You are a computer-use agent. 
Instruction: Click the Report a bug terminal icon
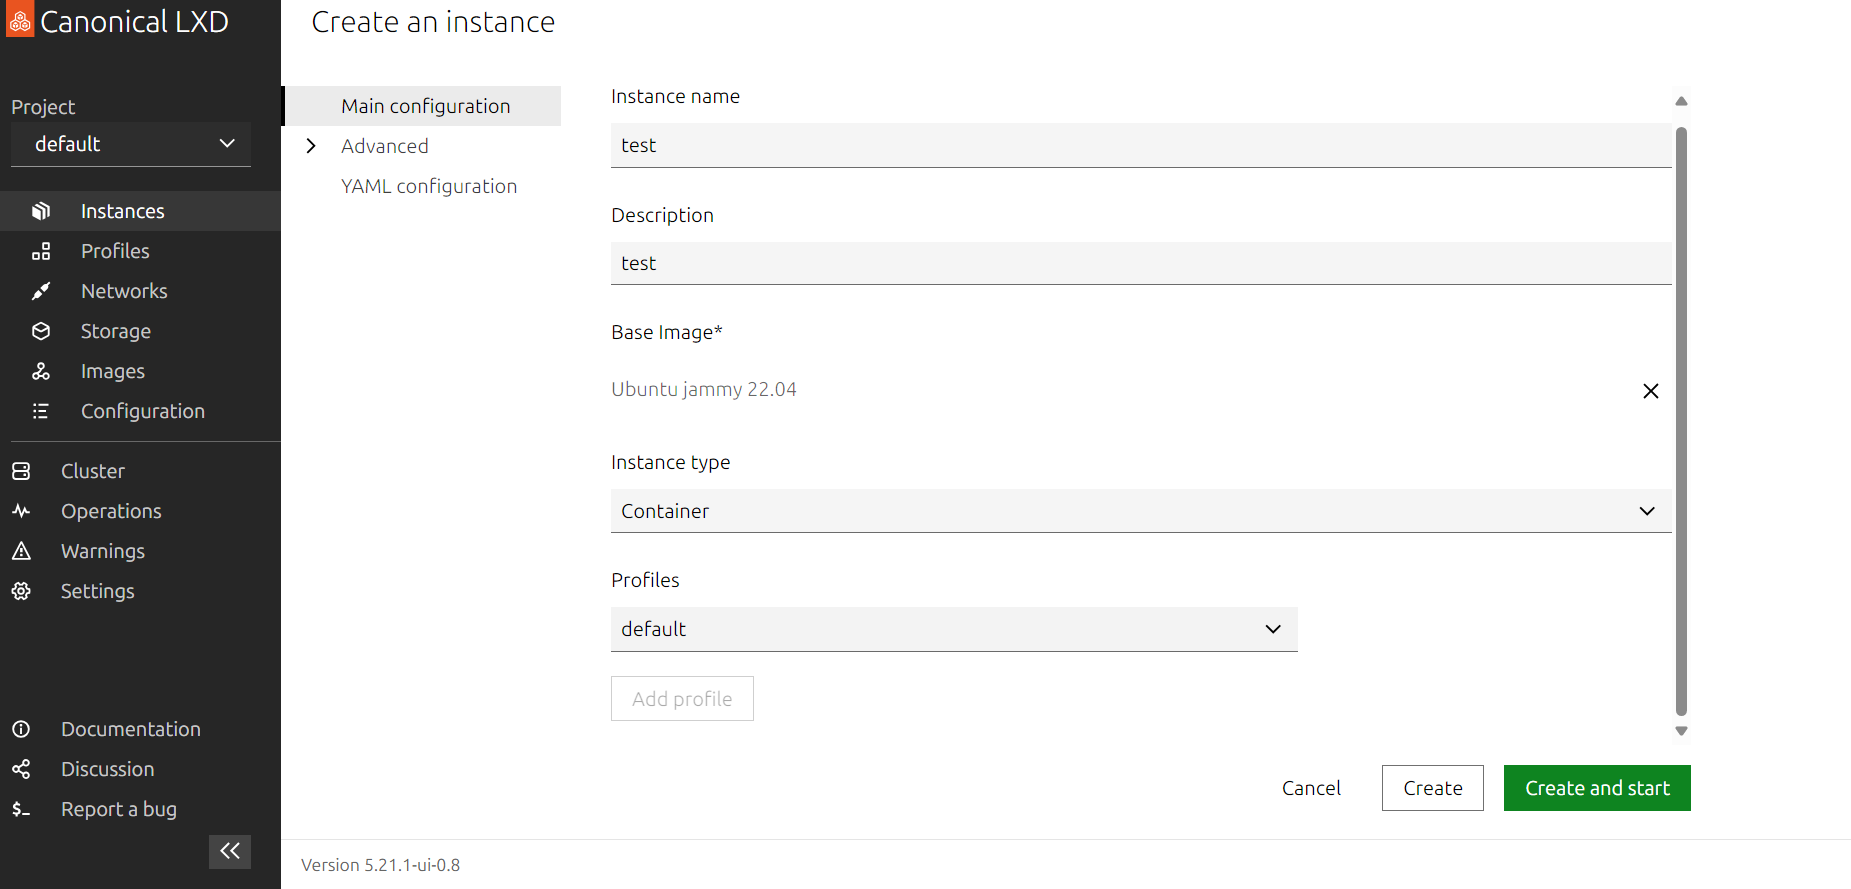click(x=21, y=809)
